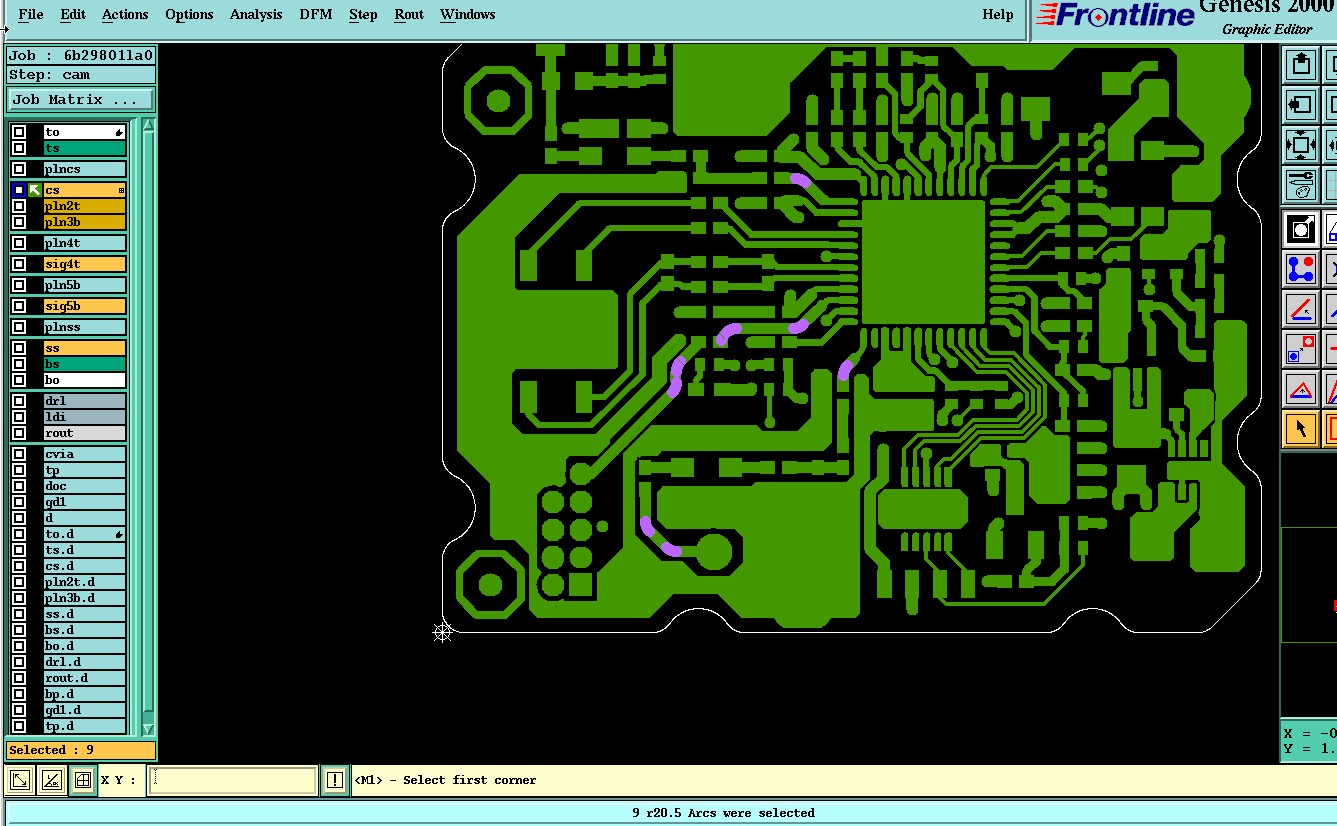Open the Actions menu
The height and width of the screenshot is (826, 1337).
click(x=125, y=14)
